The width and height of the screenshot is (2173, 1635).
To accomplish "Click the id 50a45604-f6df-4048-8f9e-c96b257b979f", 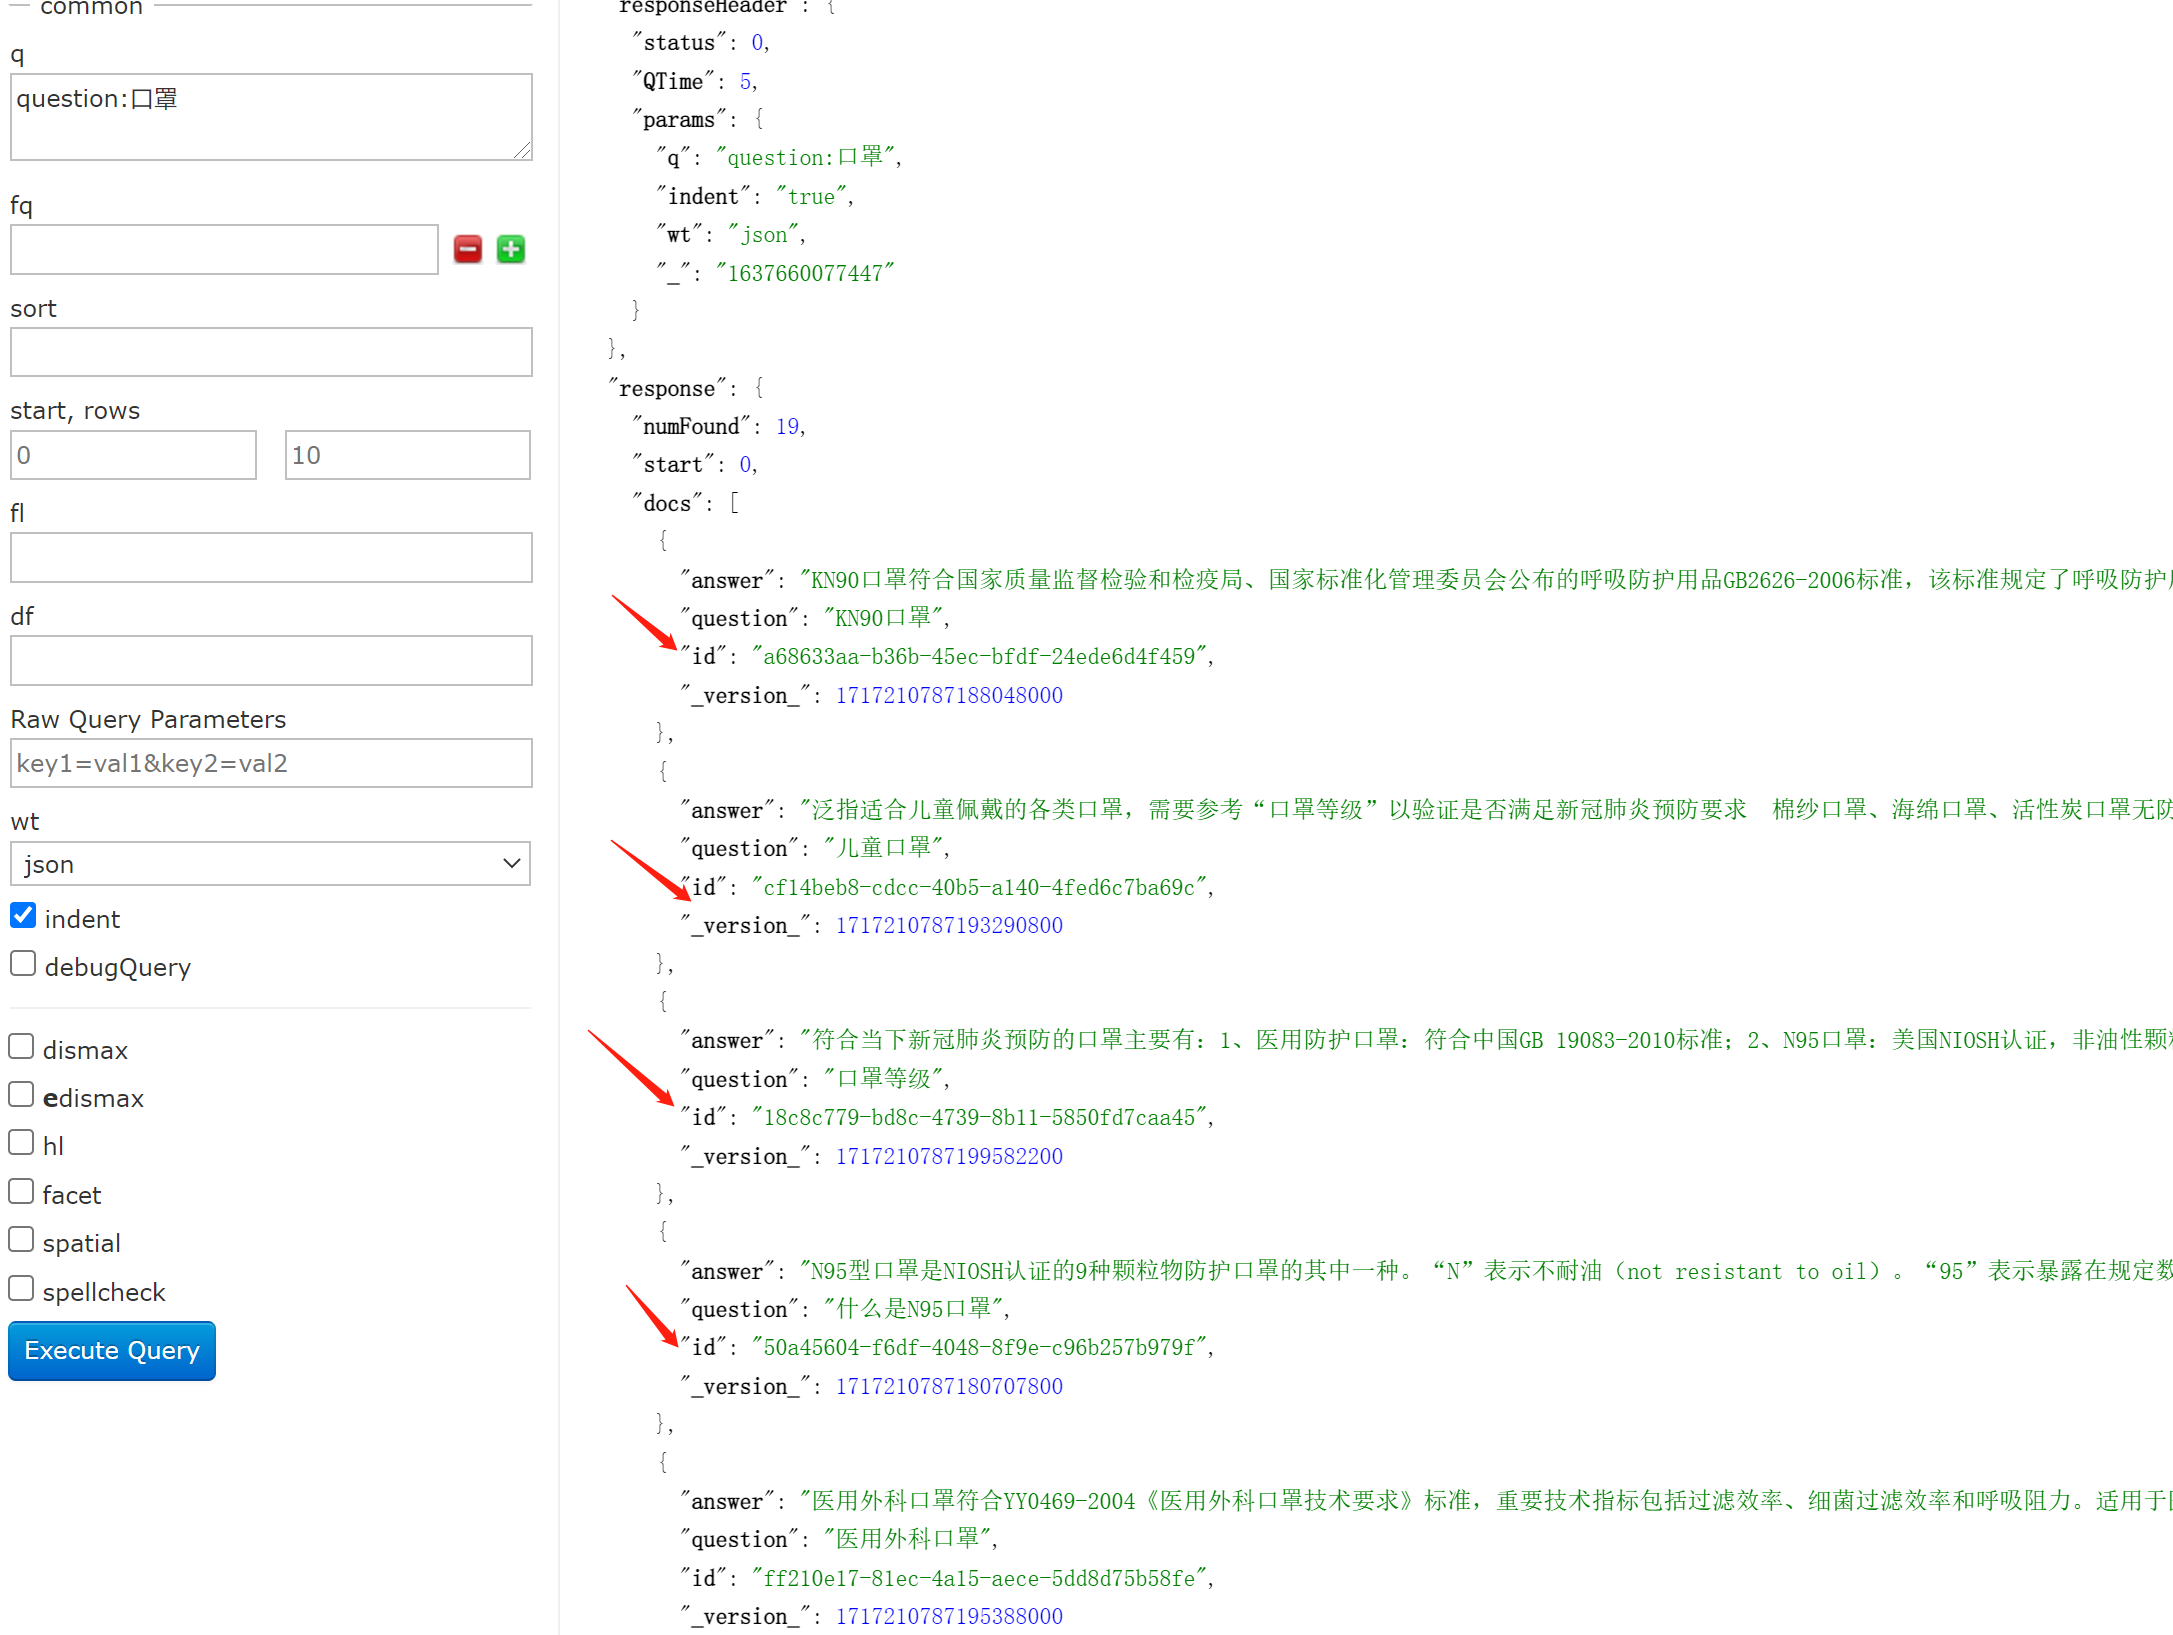I will tap(979, 1348).
